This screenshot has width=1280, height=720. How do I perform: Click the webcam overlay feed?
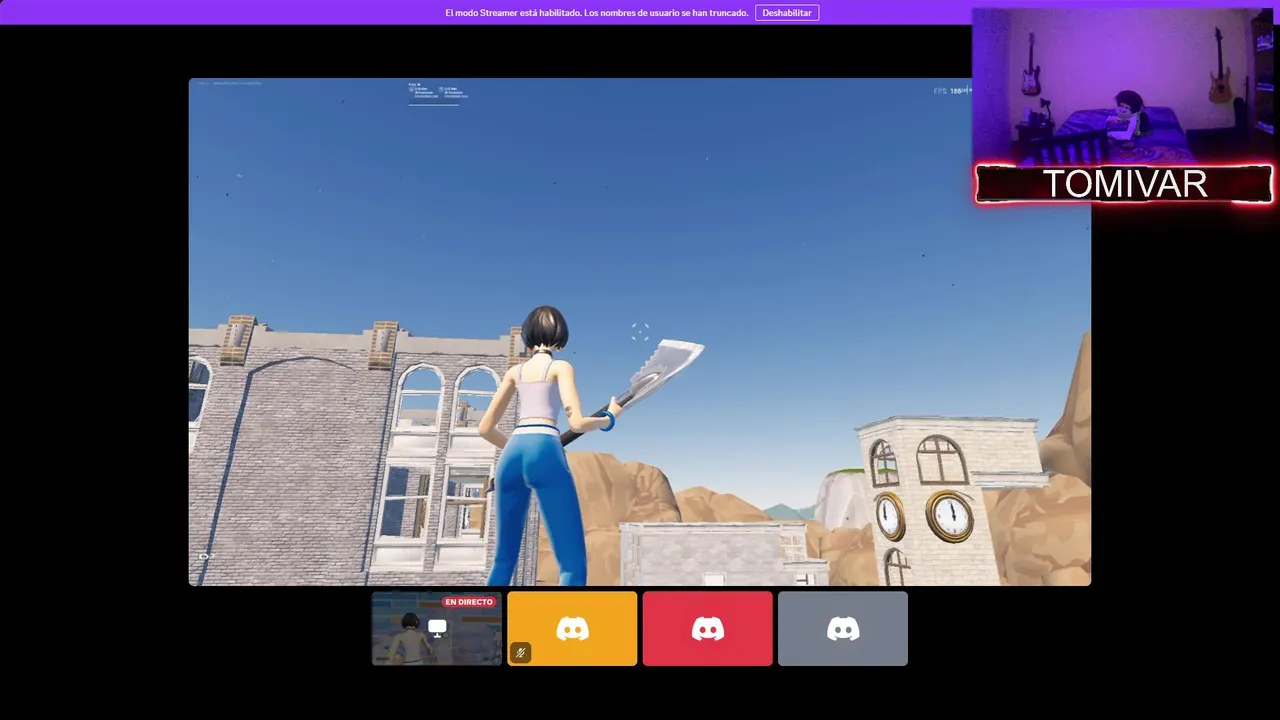tap(1124, 88)
